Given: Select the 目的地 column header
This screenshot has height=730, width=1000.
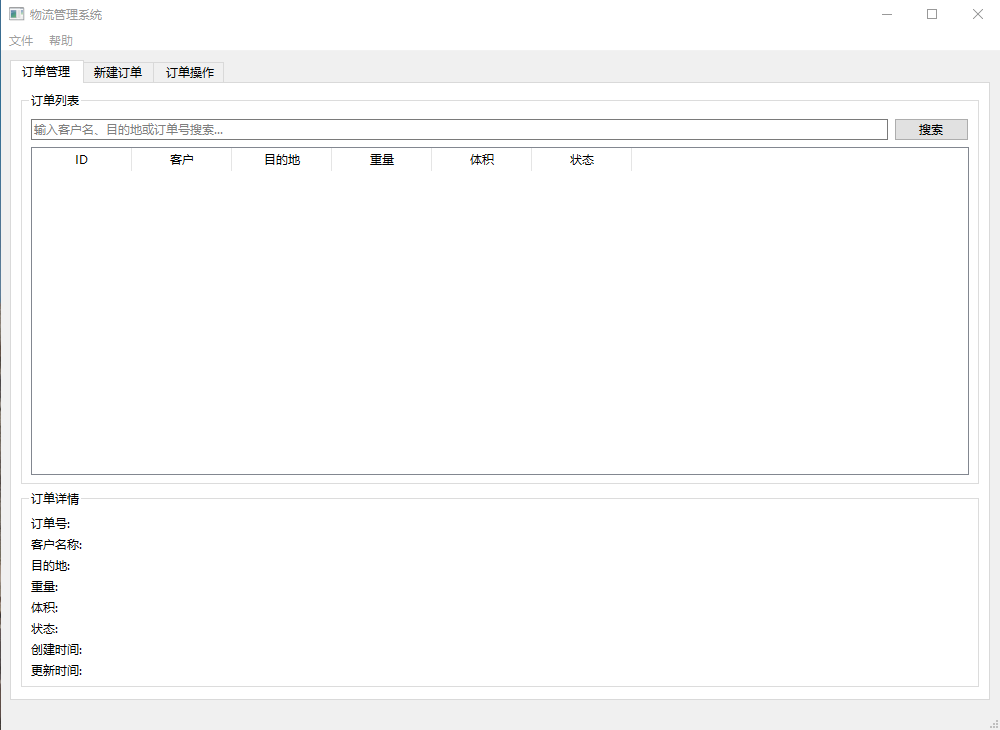Looking at the screenshot, I should coord(282,160).
